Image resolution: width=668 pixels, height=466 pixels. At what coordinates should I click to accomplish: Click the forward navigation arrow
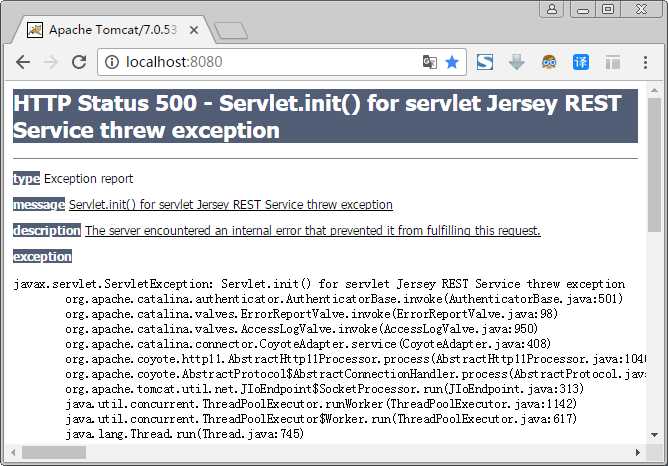tap(50, 62)
